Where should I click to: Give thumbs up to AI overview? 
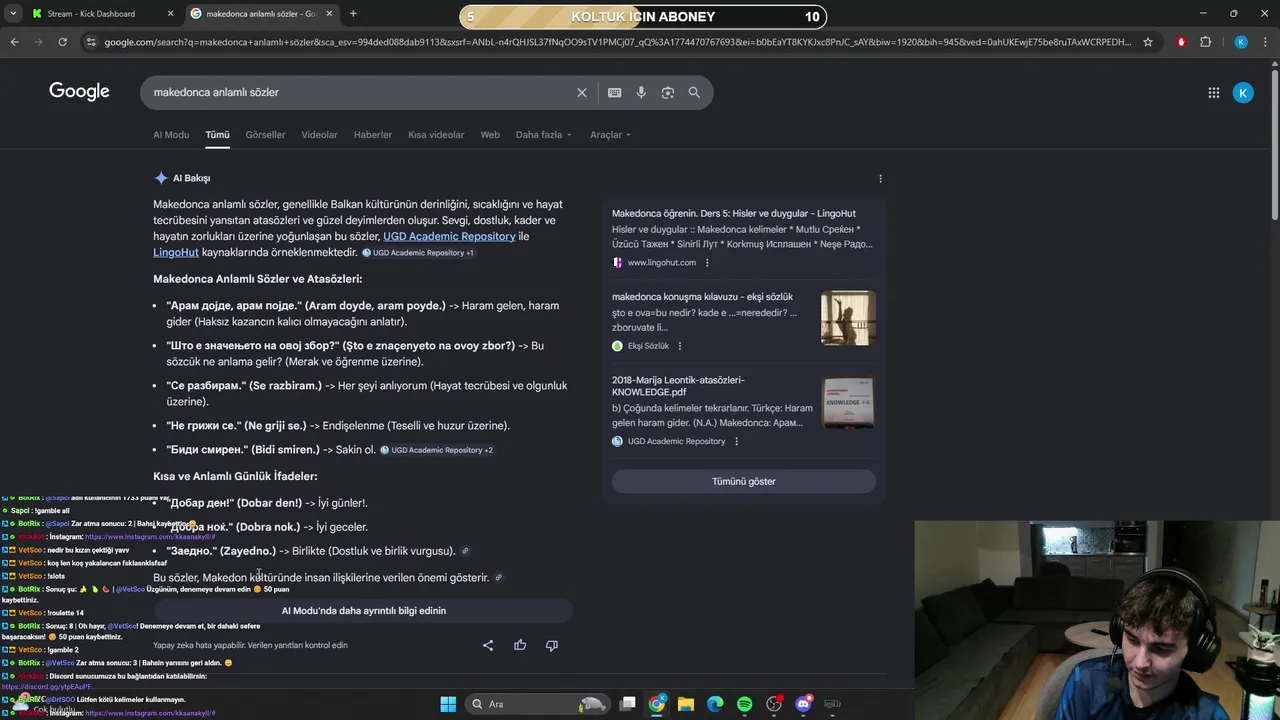point(520,645)
